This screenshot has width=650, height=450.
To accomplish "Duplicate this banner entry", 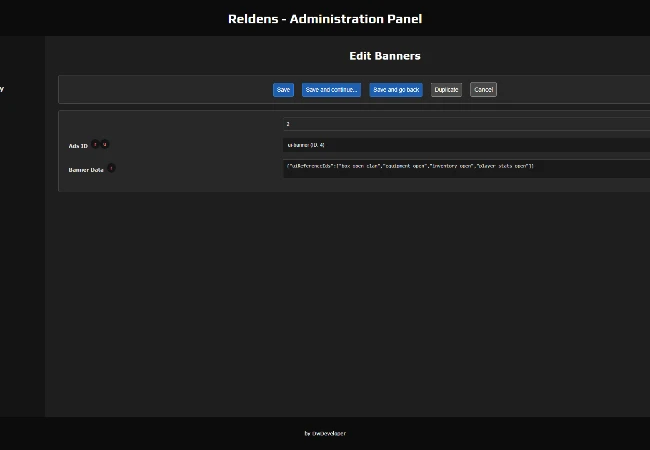I will 446,90.
